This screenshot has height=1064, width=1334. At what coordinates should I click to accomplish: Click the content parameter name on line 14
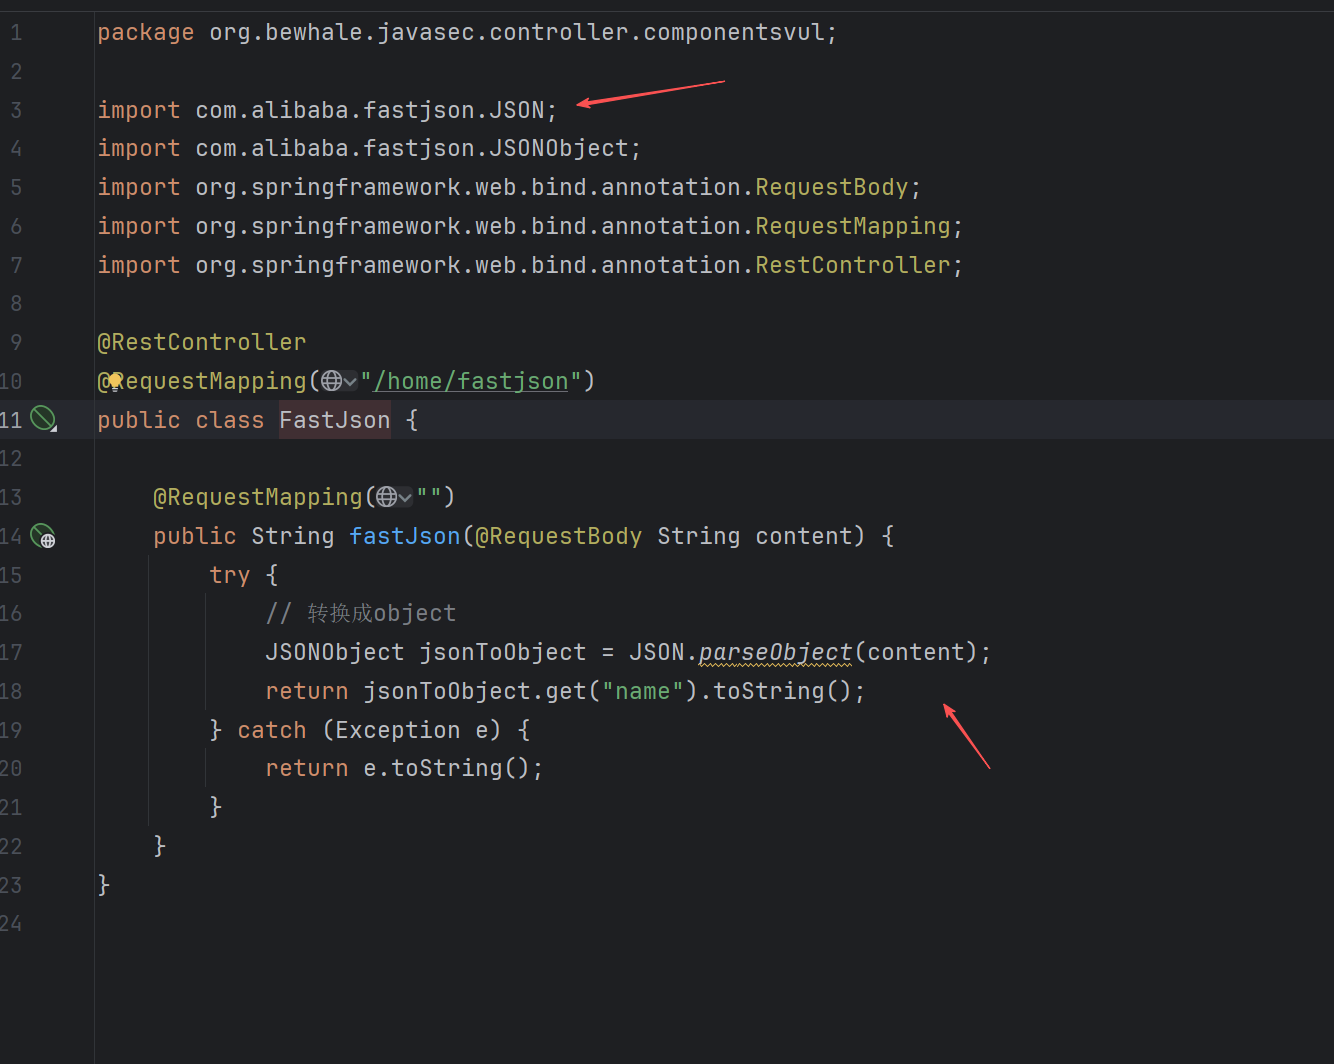[x=803, y=536]
